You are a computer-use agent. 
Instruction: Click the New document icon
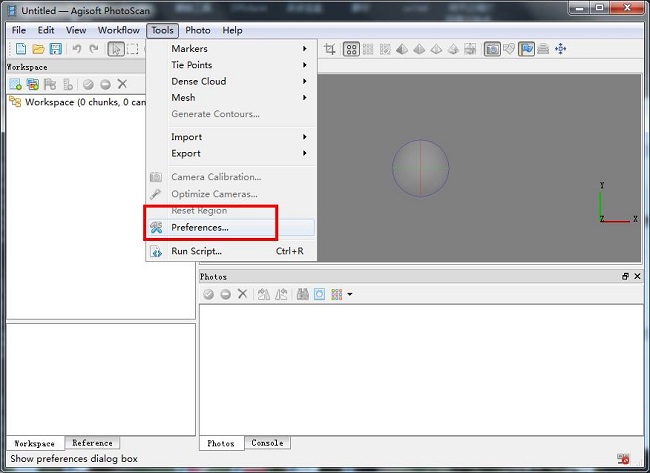[x=21, y=49]
